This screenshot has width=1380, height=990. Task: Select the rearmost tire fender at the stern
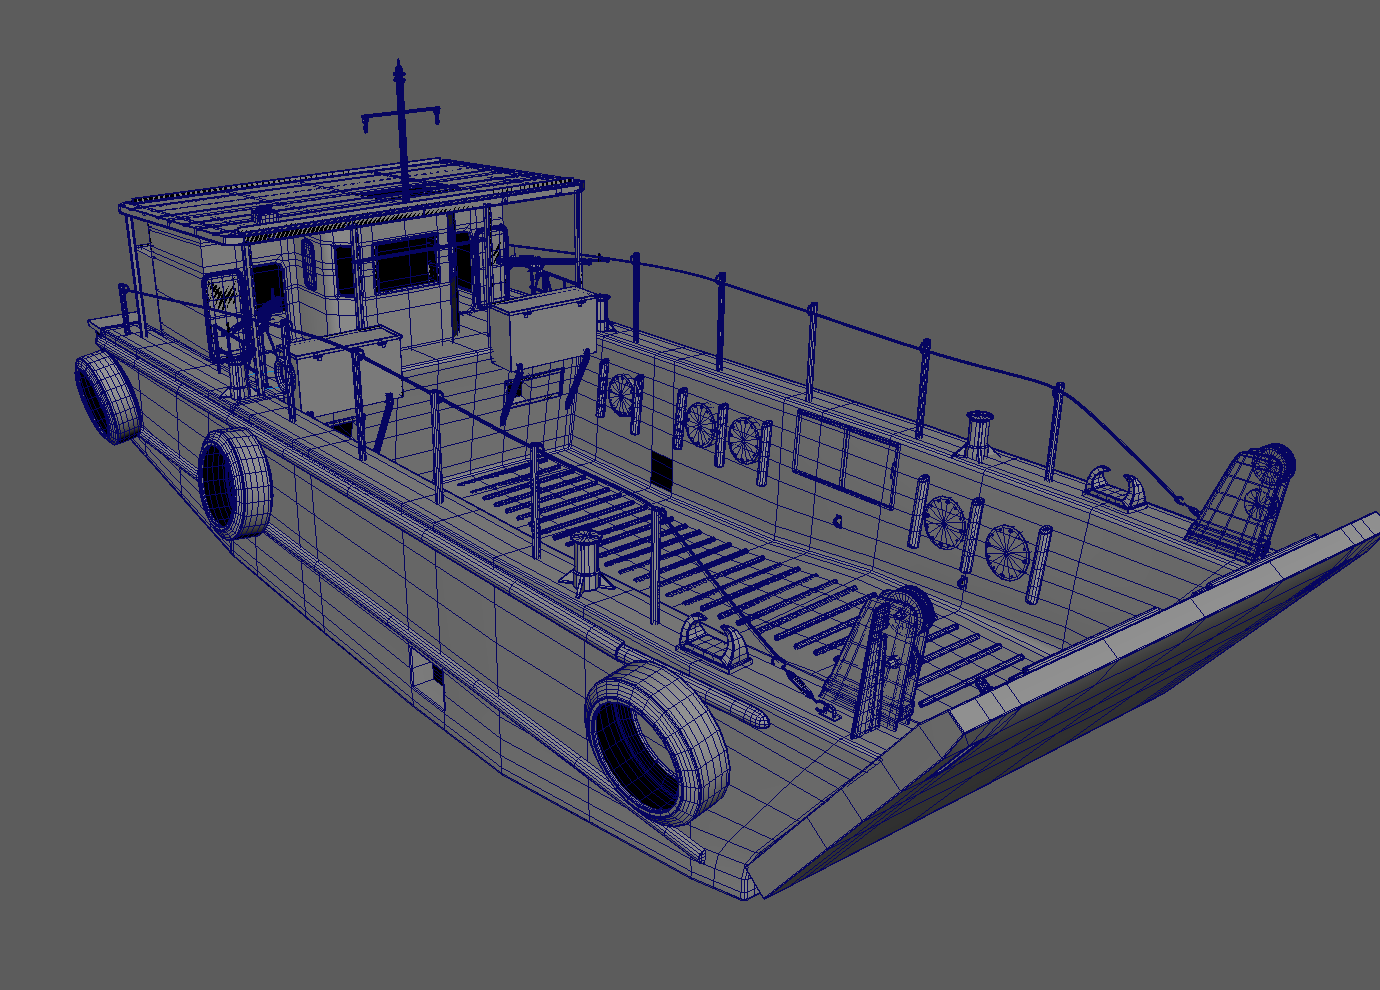click(x=107, y=397)
